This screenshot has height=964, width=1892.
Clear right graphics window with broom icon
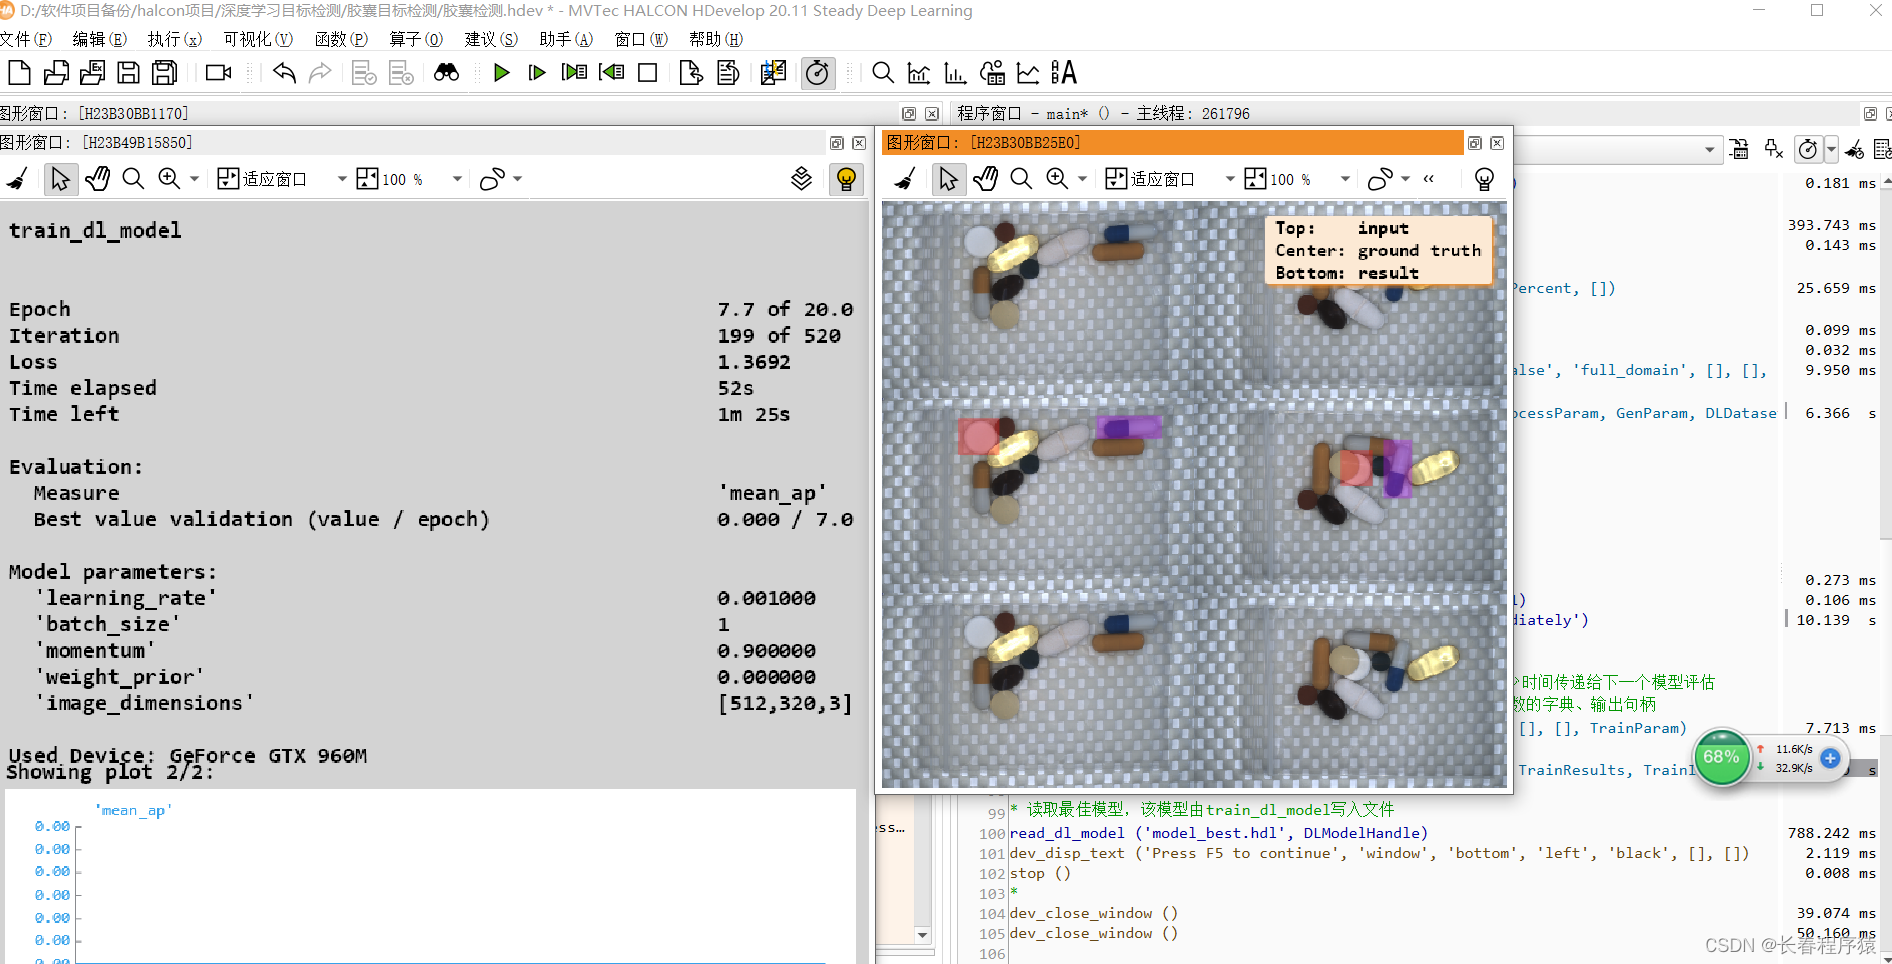click(x=905, y=179)
